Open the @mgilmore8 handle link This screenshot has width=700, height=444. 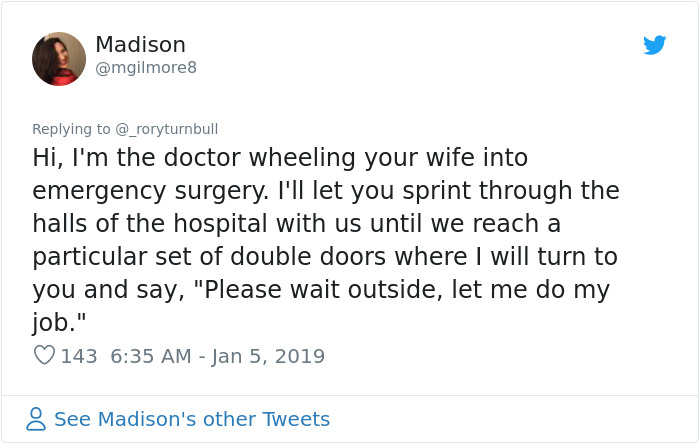(x=146, y=68)
